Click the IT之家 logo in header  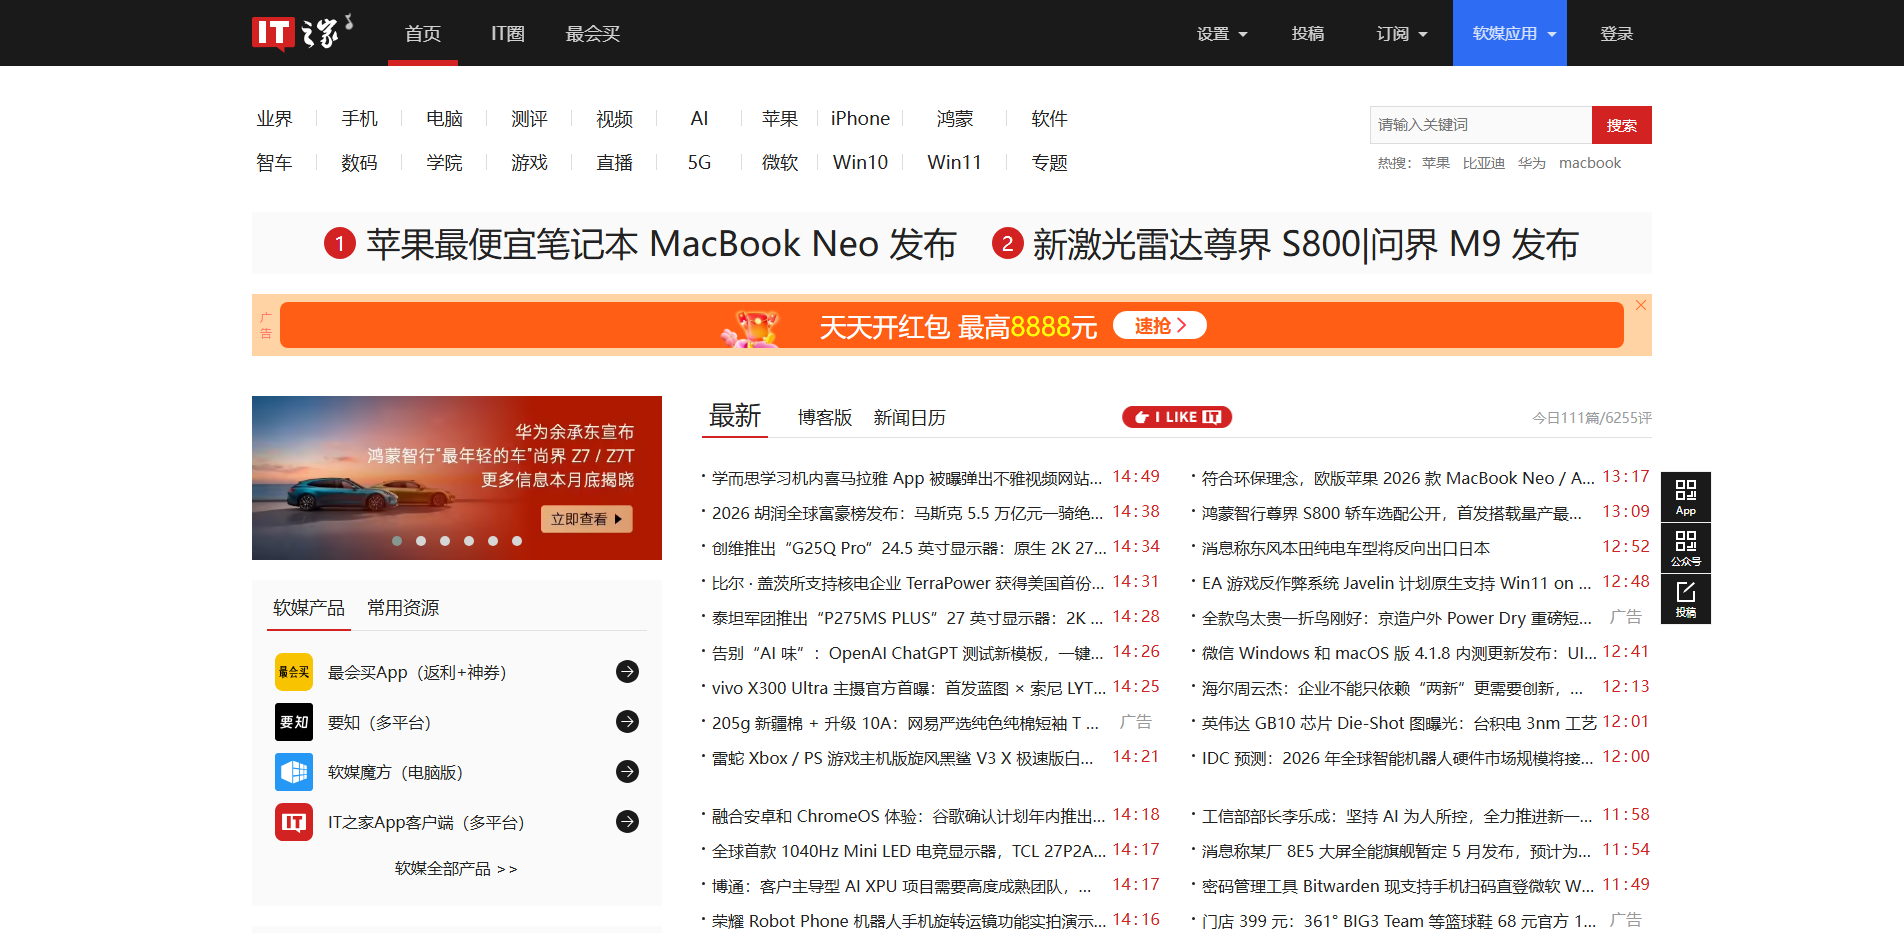[x=302, y=33]
